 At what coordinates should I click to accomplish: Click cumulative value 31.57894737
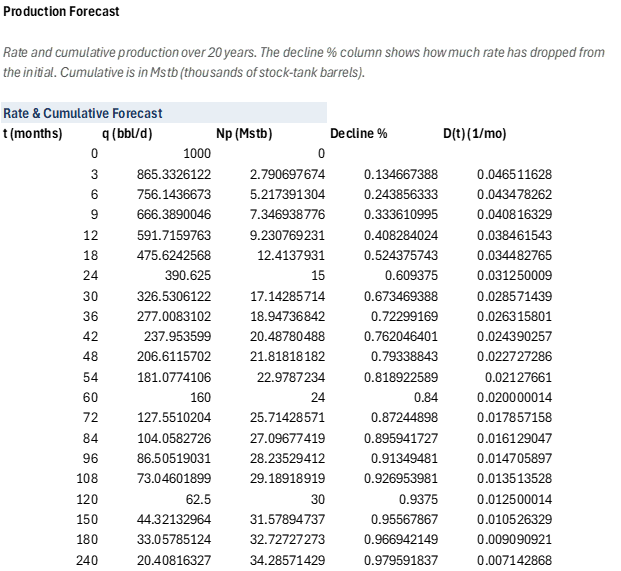[287, 520]
